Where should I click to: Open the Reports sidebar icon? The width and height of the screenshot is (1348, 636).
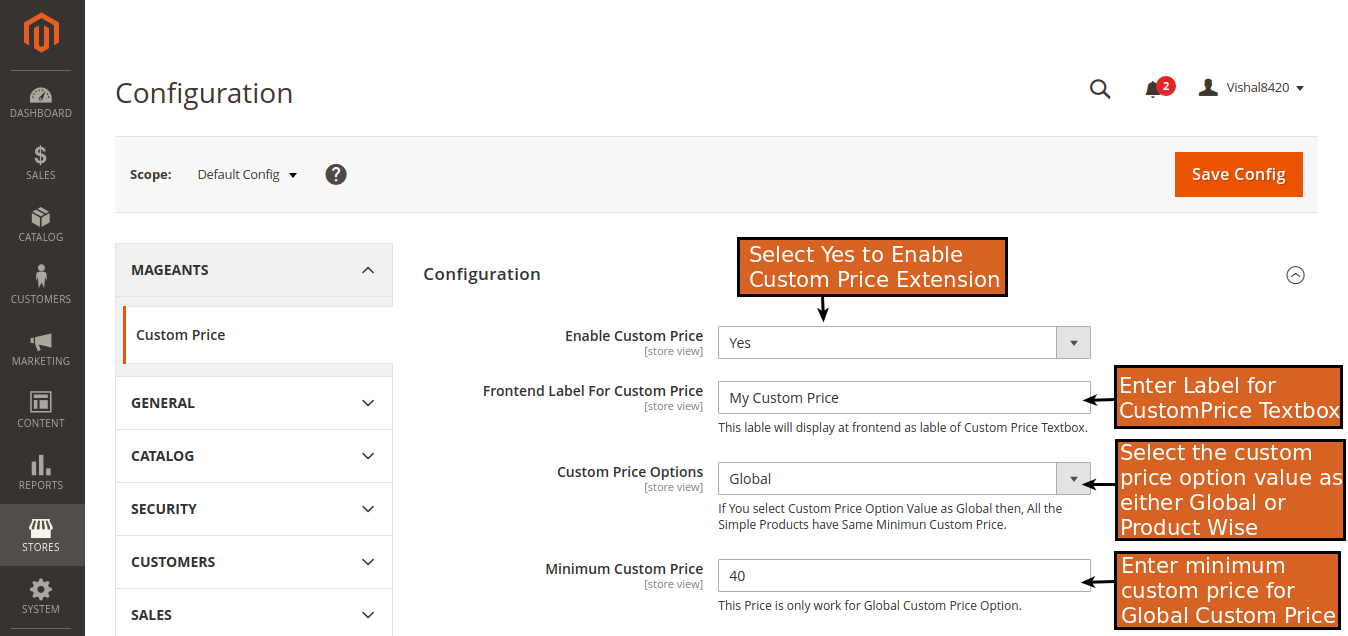point(40,472)
